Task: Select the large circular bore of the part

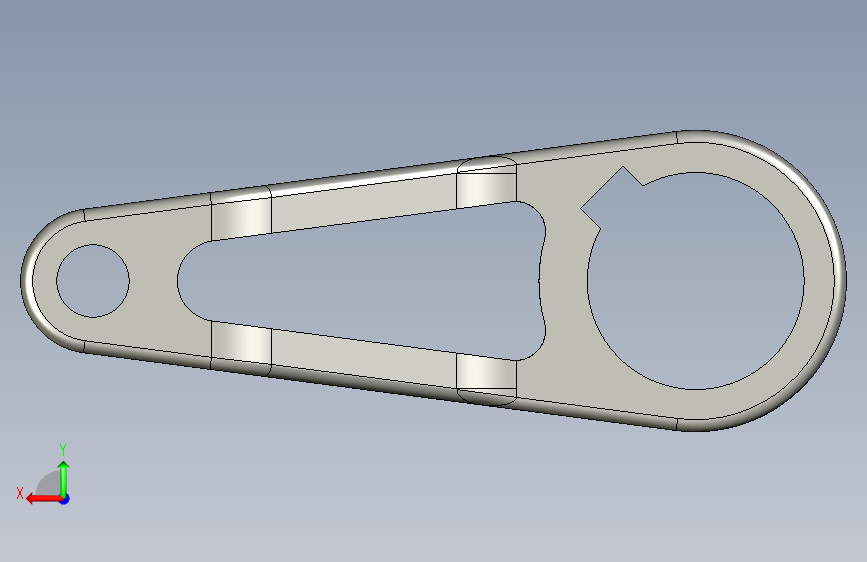Action: point(696,281)
